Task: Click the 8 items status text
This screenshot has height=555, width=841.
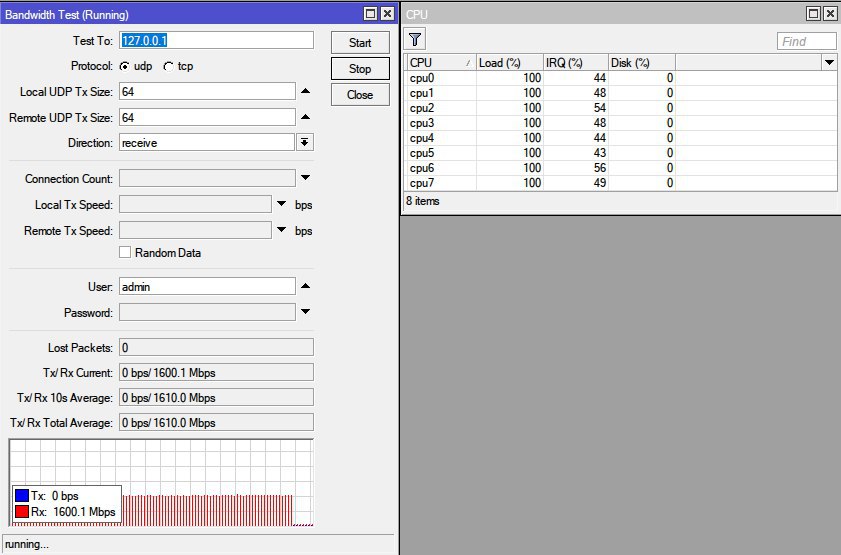Action: (423, 201)
